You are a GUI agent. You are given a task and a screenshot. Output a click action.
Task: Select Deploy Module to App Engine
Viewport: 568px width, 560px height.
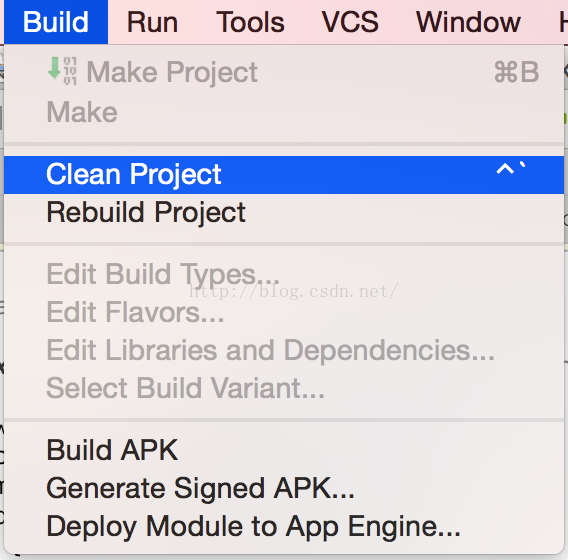pos(284,526)
